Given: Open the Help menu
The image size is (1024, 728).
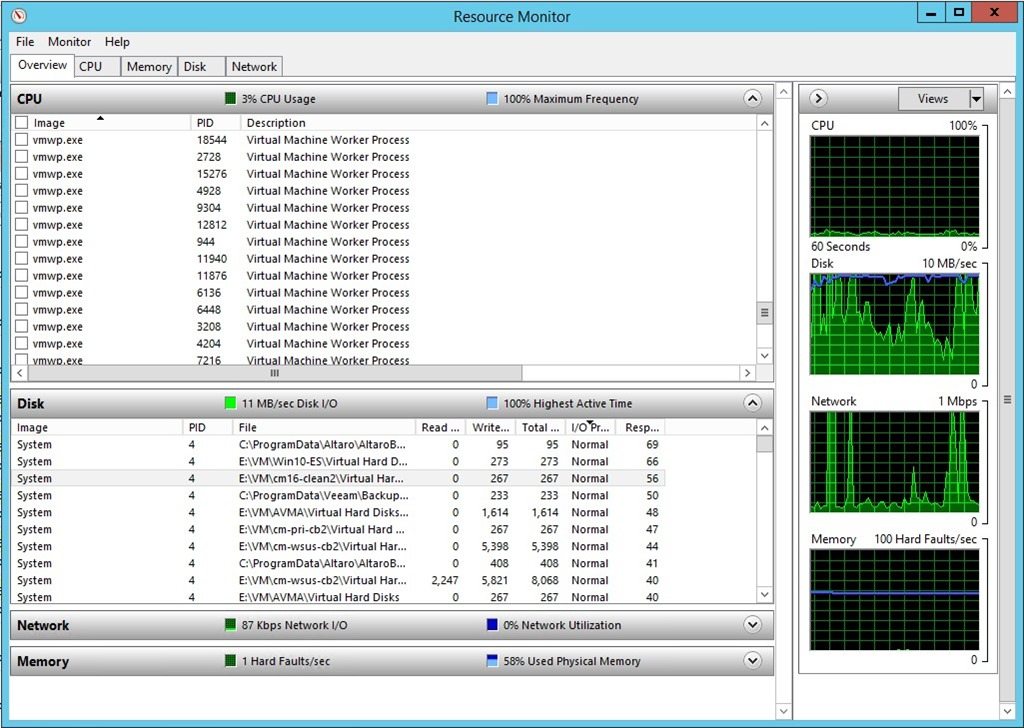Looking at the screenshot, I should click(117, 42).
